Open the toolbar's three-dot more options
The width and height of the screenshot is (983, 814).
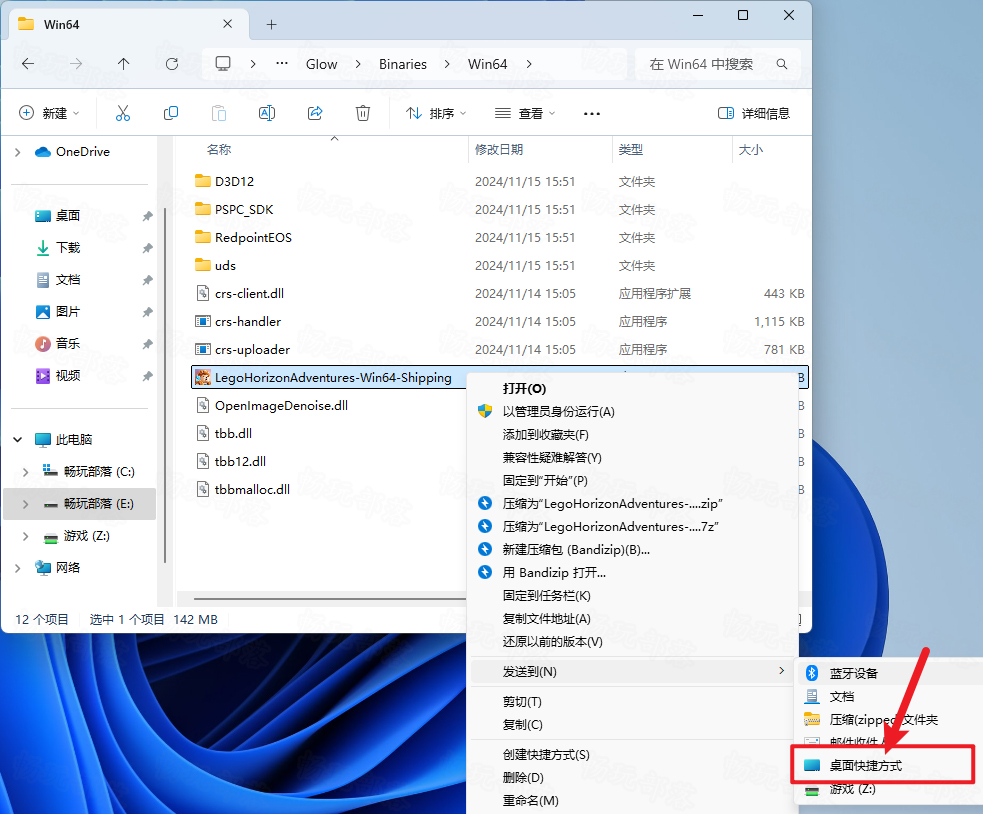coord(592,114)
